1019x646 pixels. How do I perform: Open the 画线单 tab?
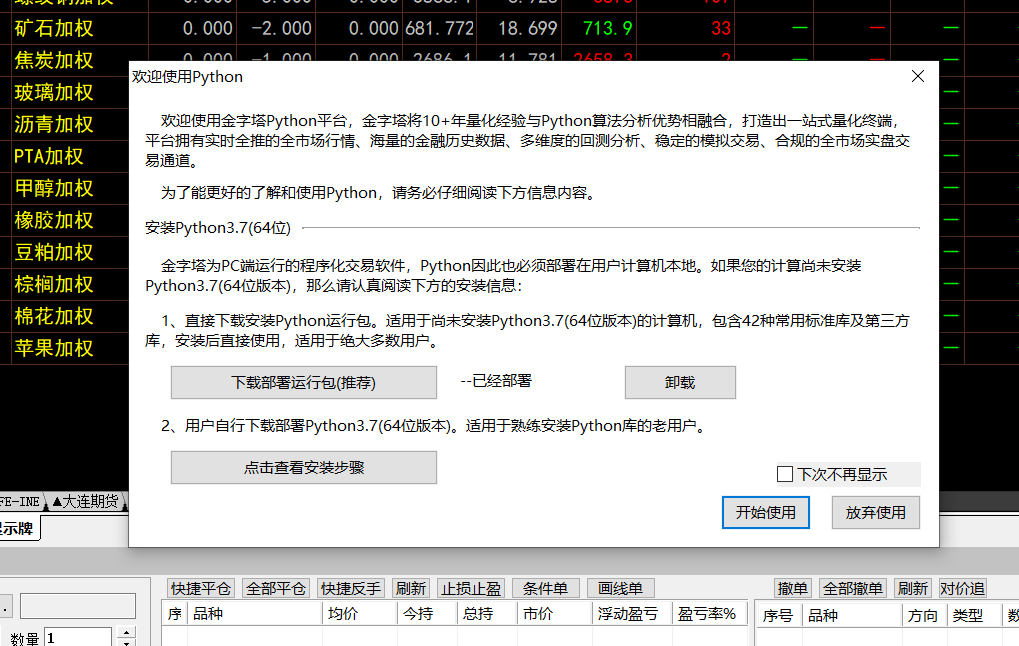click(621, 588)
